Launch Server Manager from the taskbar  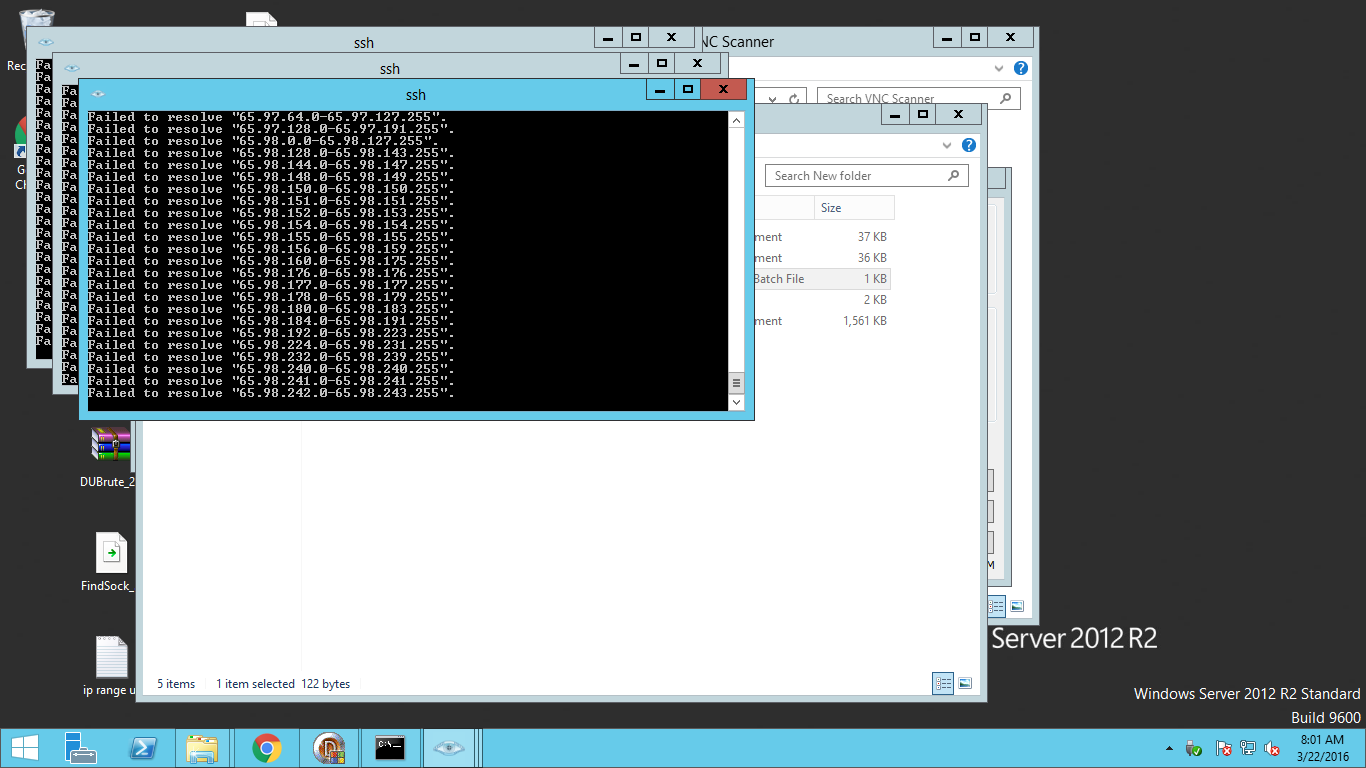click(x=80, y=747)
